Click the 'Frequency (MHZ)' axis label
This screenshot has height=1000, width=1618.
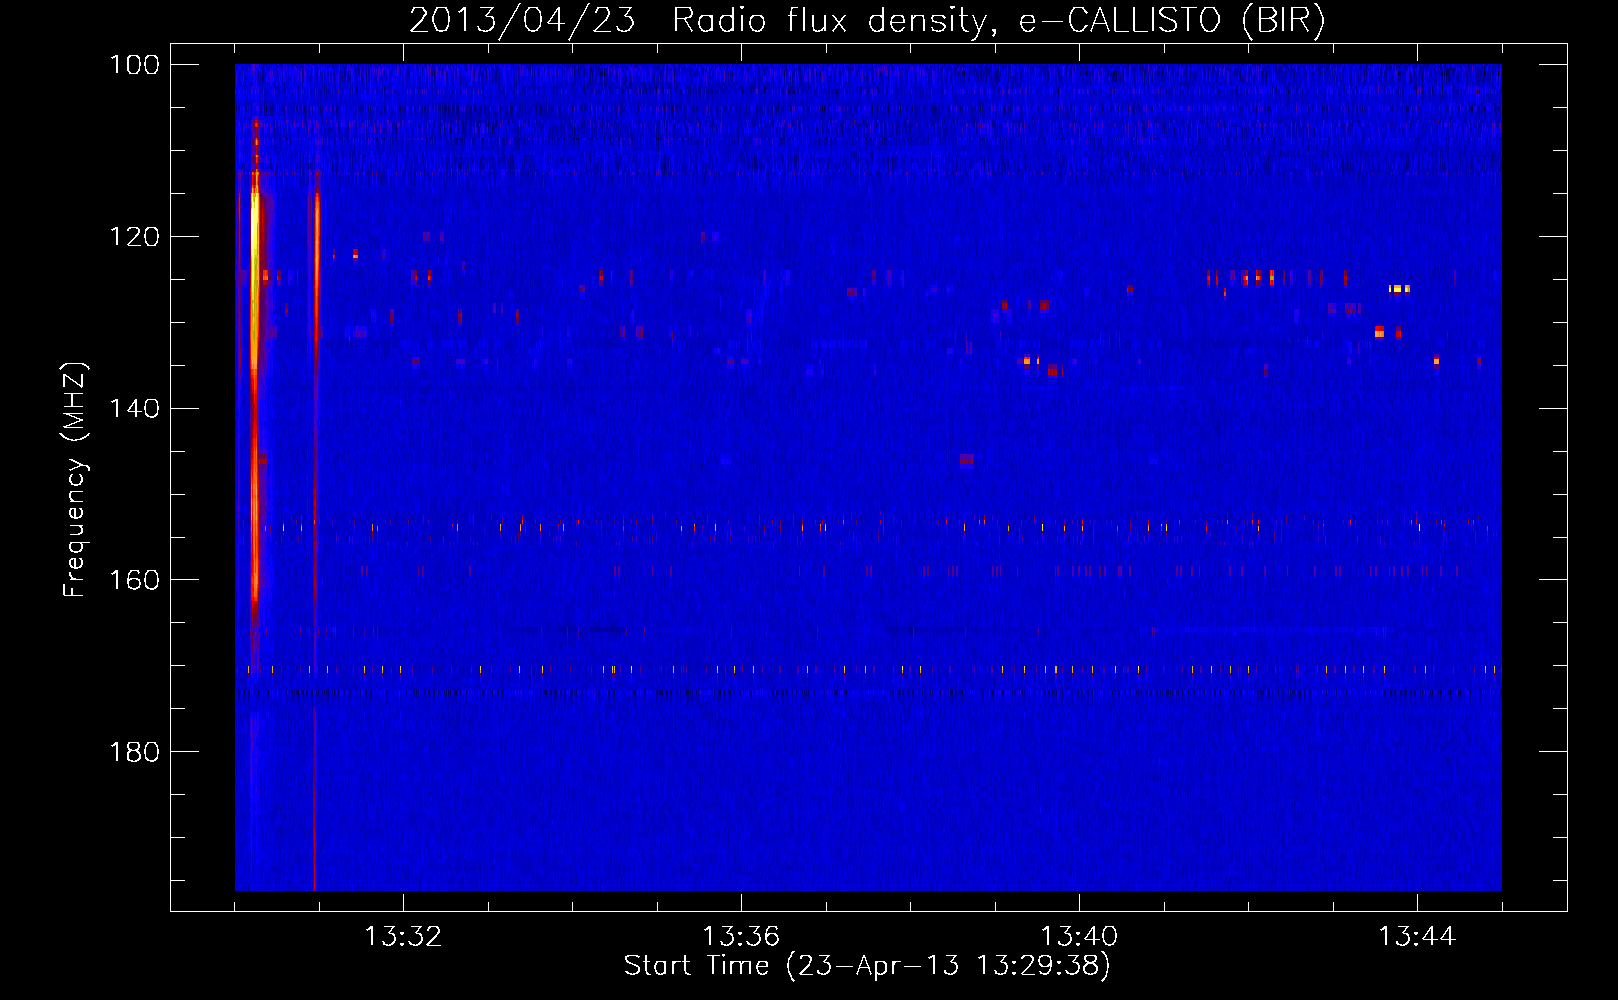(x=75, y=479)
